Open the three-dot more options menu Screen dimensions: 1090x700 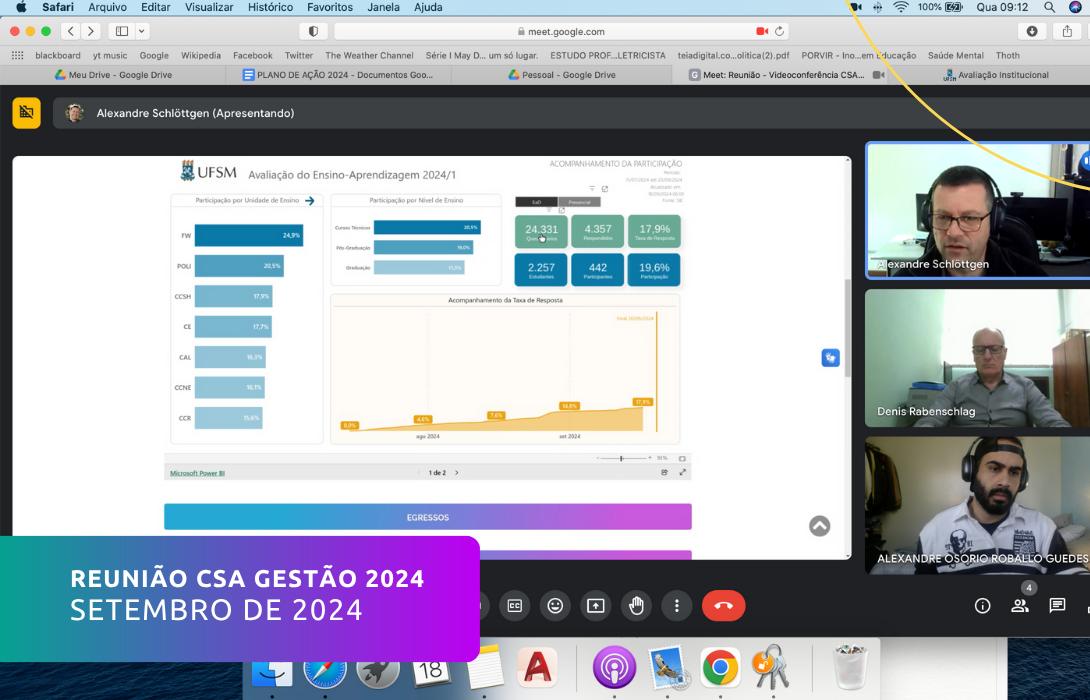[677, 605]
